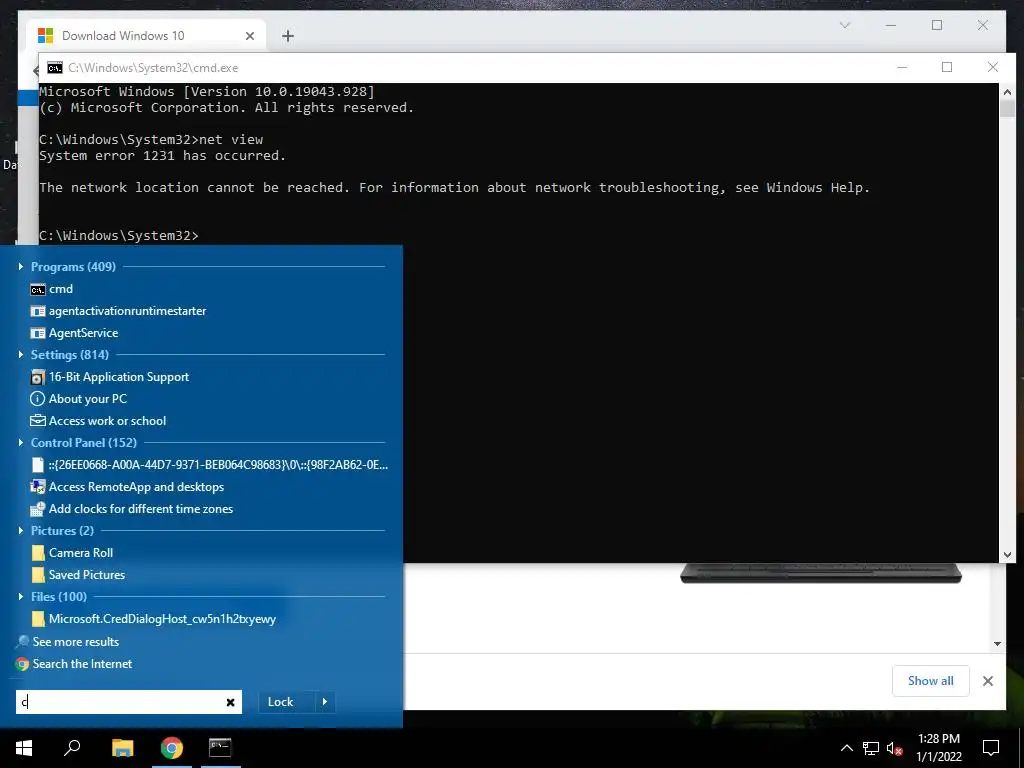Collapse the Files (100) group

21,597
